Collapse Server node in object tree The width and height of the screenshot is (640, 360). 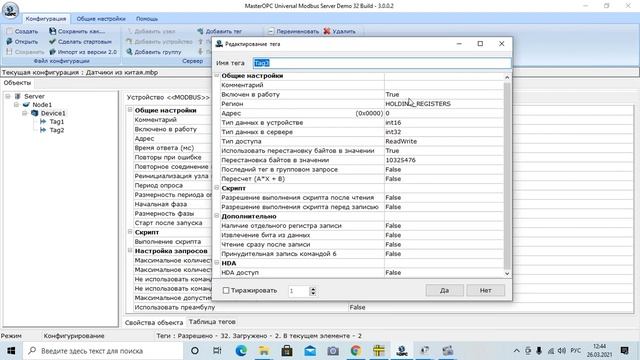(8, 96)
